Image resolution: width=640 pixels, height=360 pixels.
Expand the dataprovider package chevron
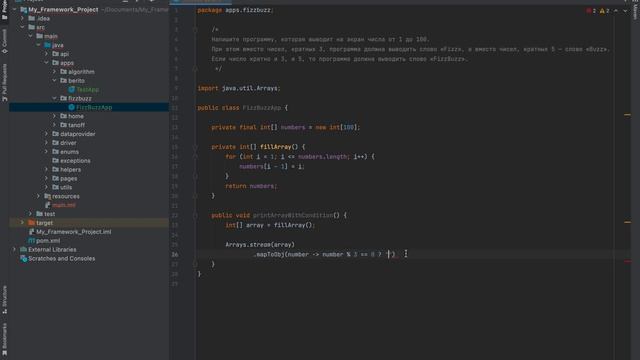point(46,134)
